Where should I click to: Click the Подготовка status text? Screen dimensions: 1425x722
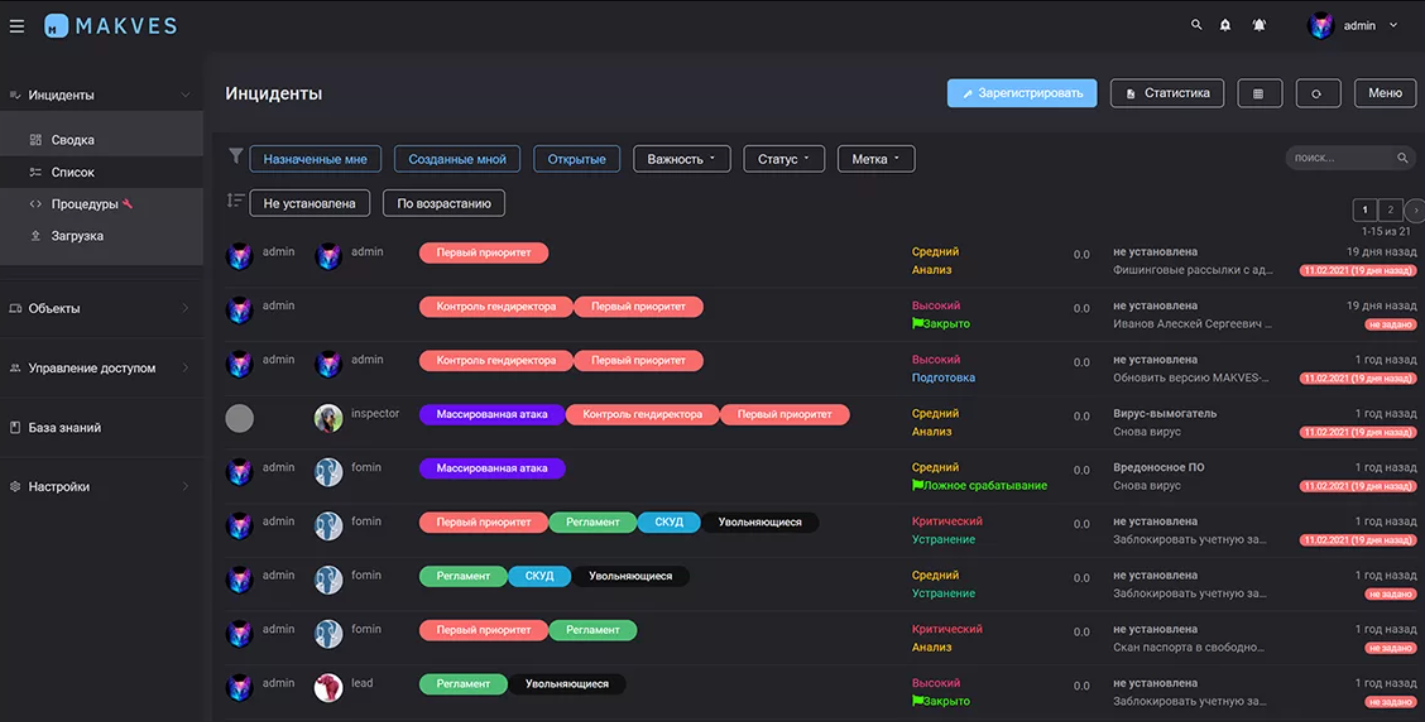tap(943, 378)
